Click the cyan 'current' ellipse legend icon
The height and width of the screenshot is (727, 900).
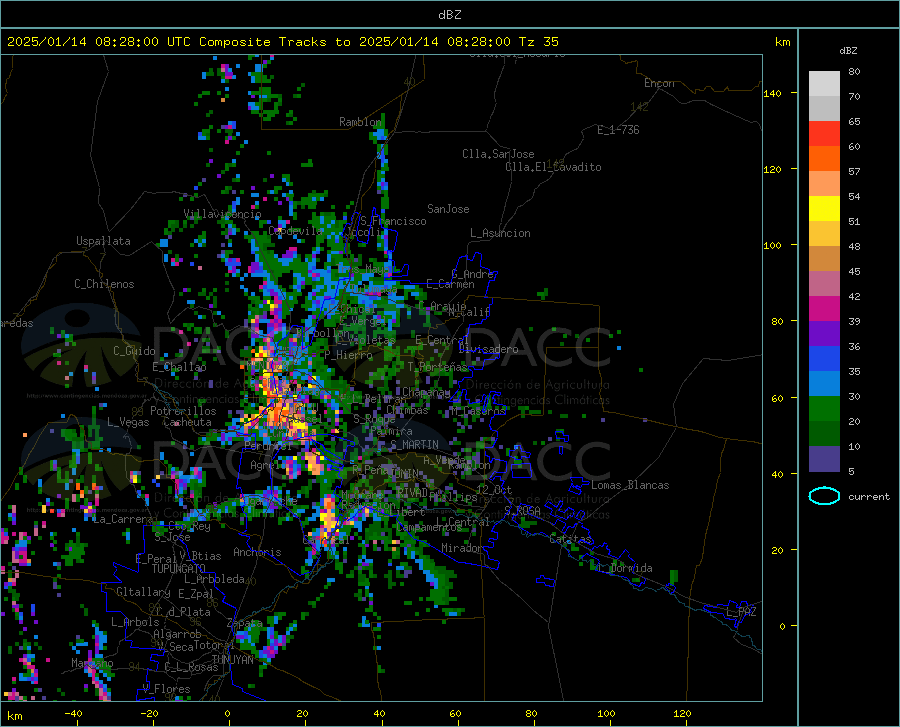coord(824,496)
